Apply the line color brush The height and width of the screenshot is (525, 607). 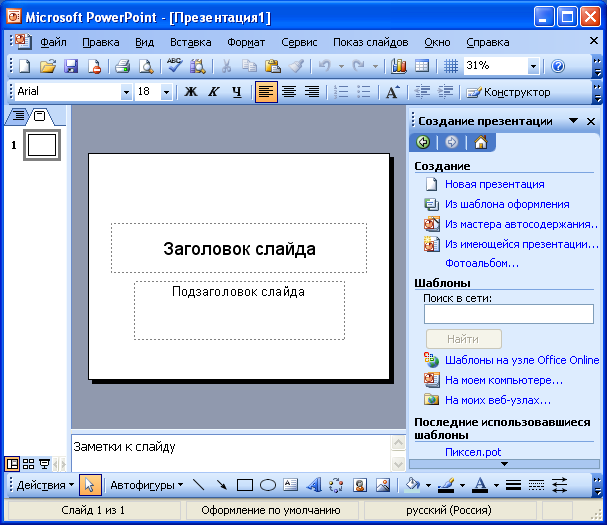446,485
